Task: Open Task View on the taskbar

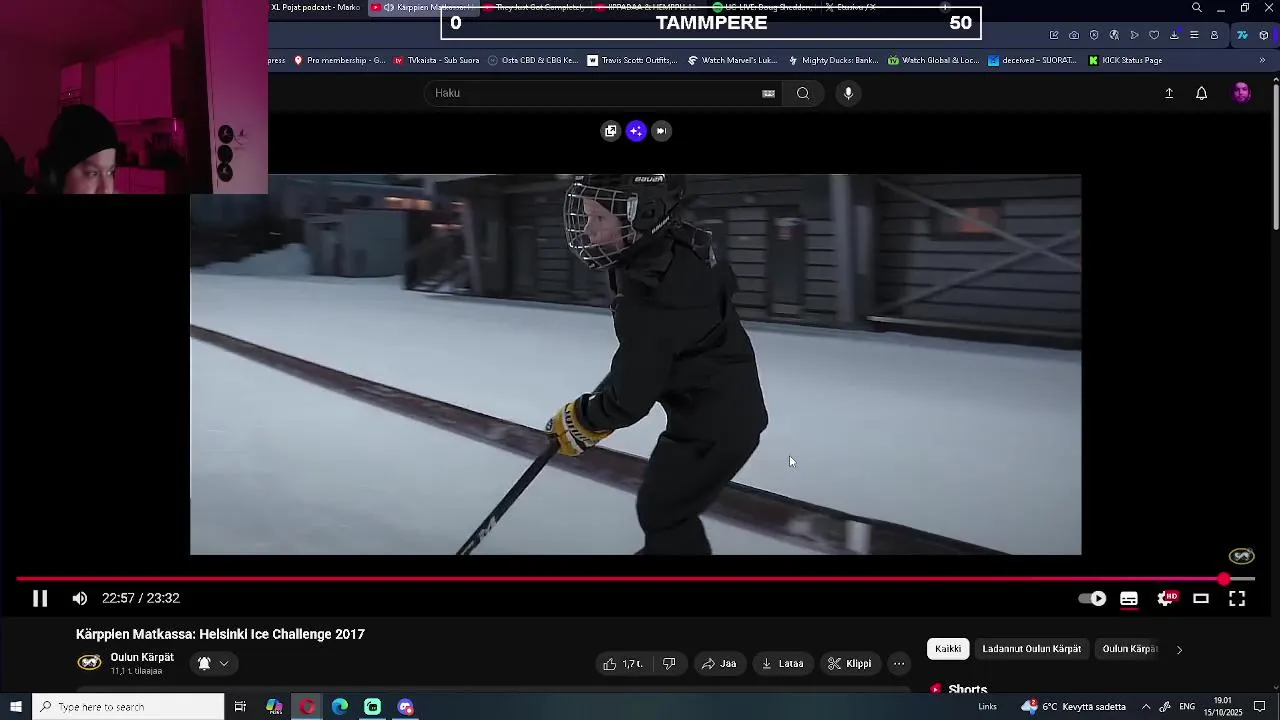Action: tap(240, 707)
